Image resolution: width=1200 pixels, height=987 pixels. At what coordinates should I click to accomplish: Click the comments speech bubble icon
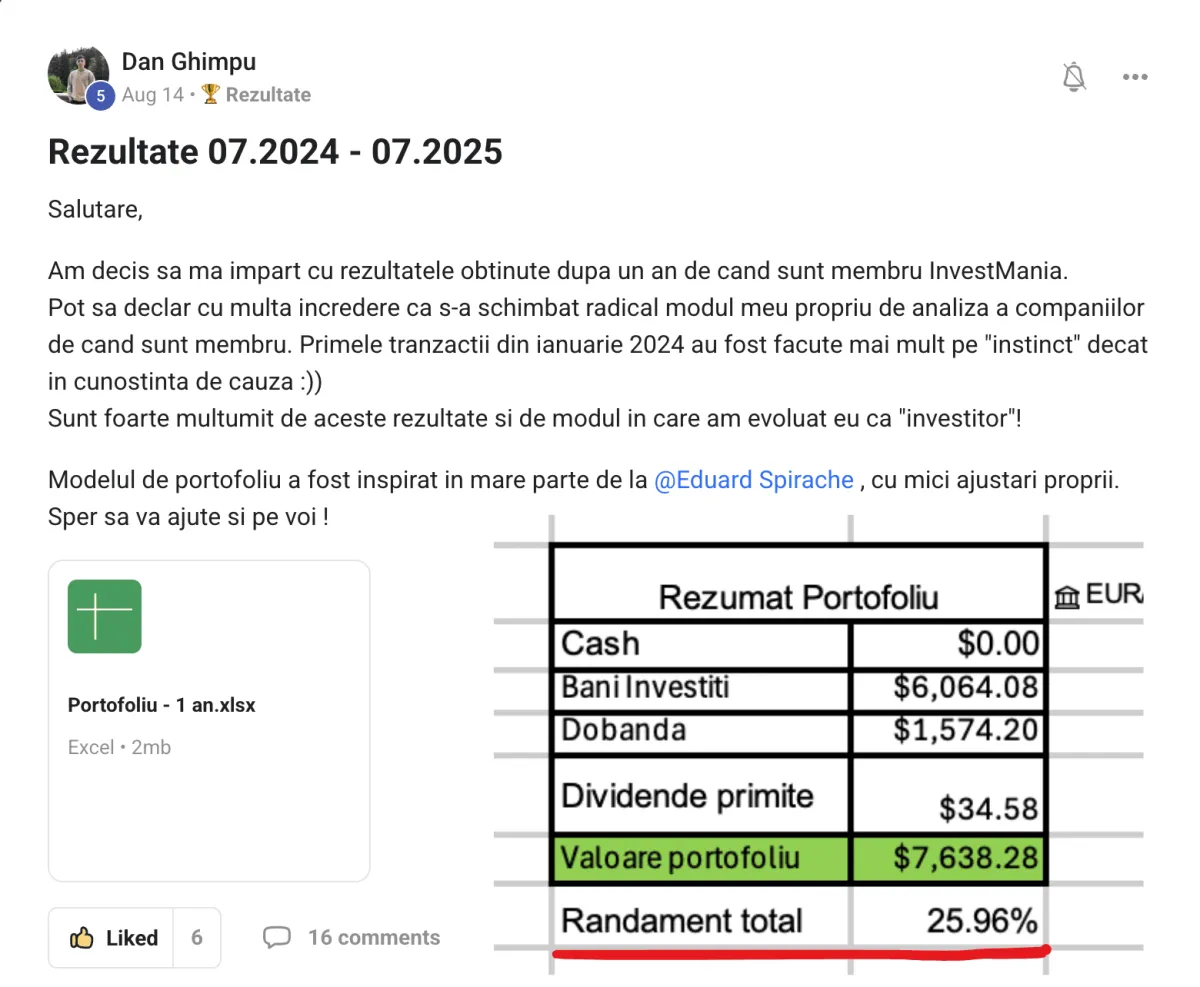pyautogui.click(x=277, y=938)
